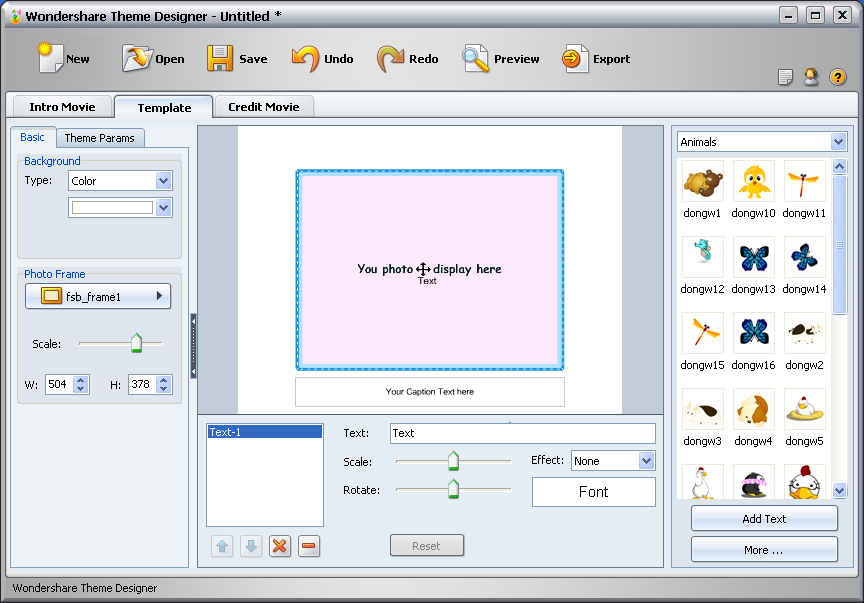
Task: Collapse the left panel using splitter handle
Action: point(193,345)
